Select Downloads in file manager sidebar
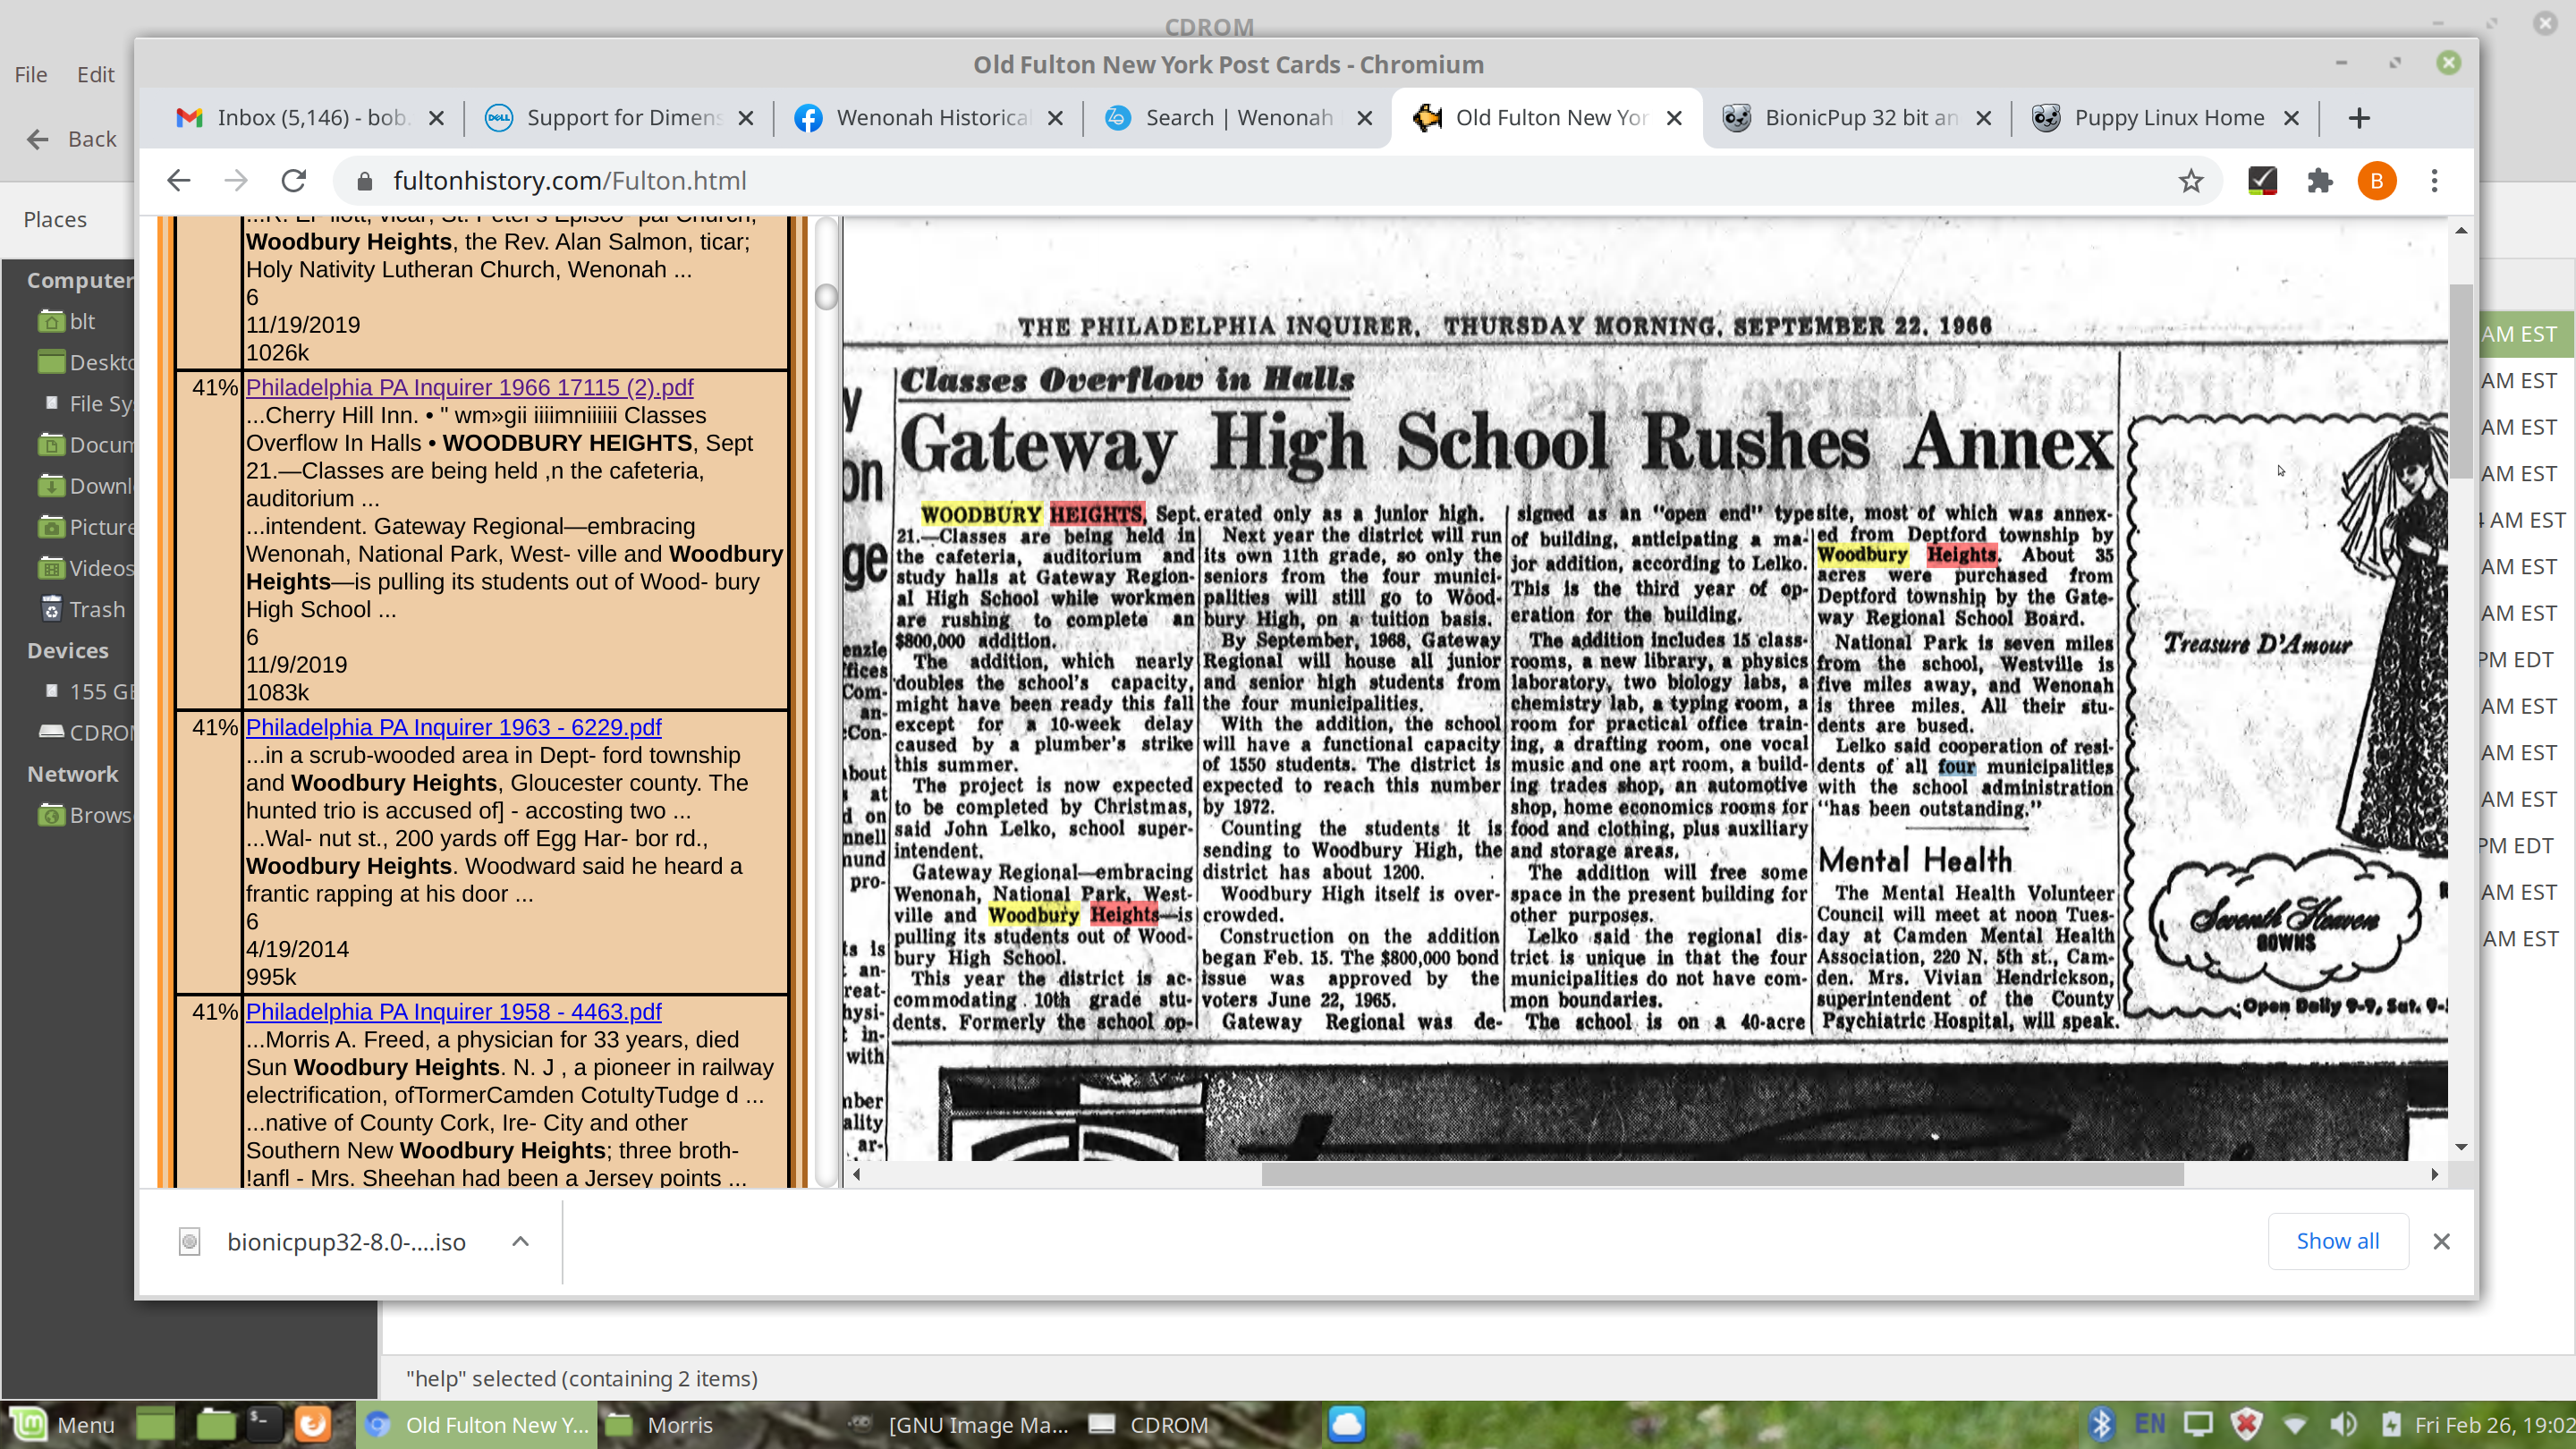 tap(86, 485)
